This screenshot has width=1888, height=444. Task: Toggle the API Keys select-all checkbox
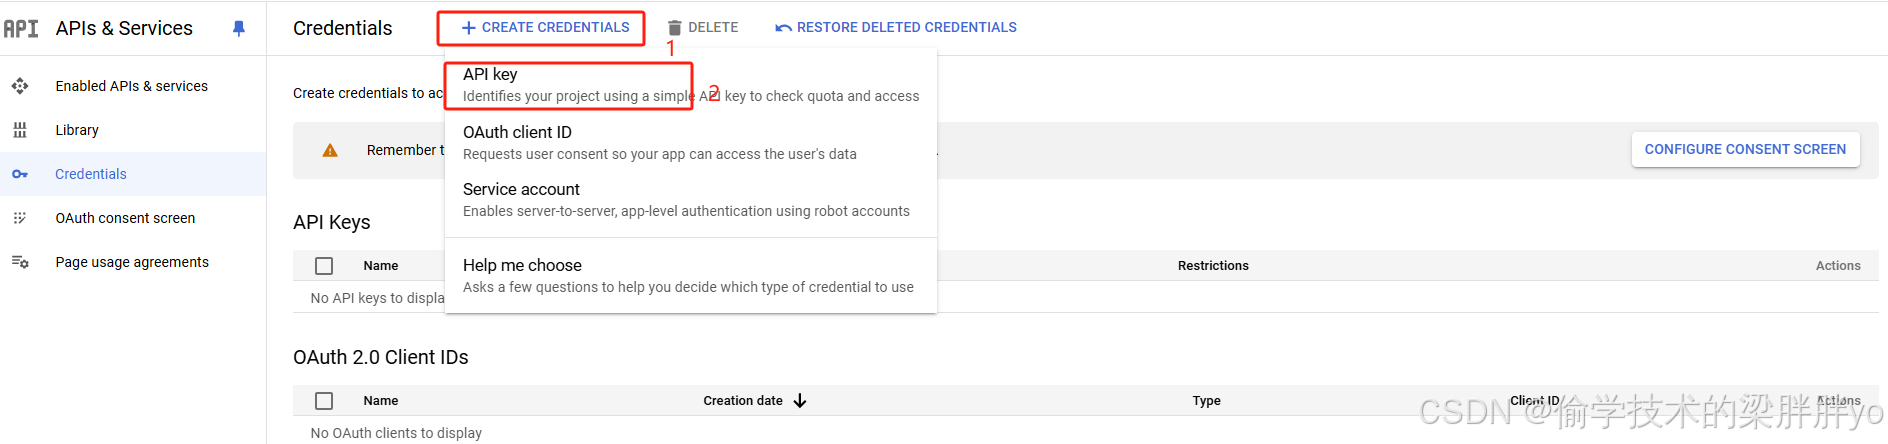tap(324, 266)
